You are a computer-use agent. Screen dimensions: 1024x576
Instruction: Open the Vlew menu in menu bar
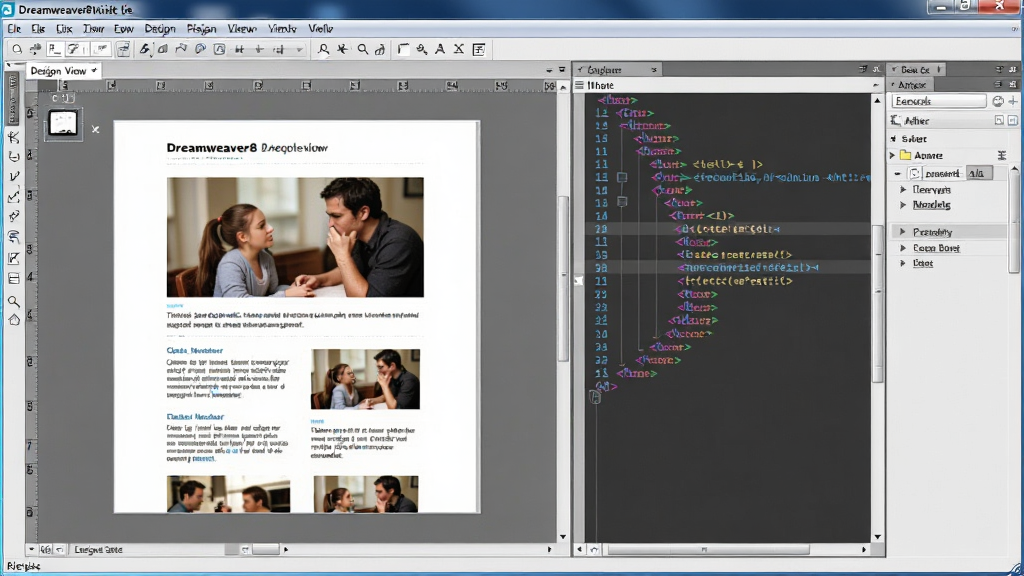click(242, 29)
